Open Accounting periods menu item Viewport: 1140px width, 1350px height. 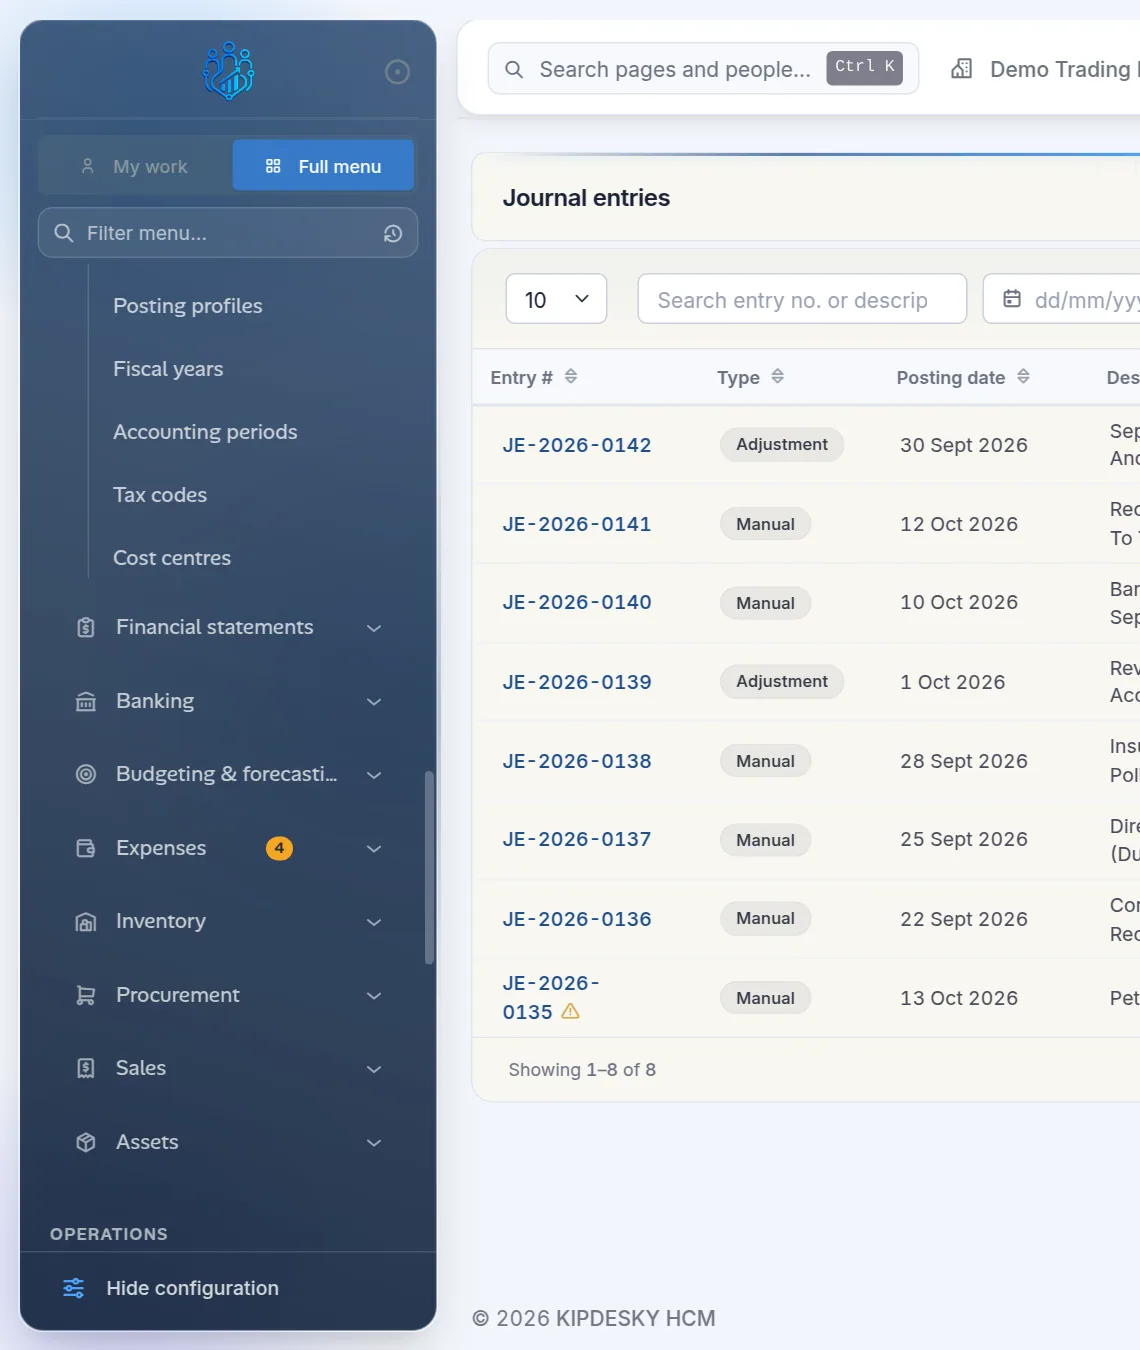coord(205,432)
